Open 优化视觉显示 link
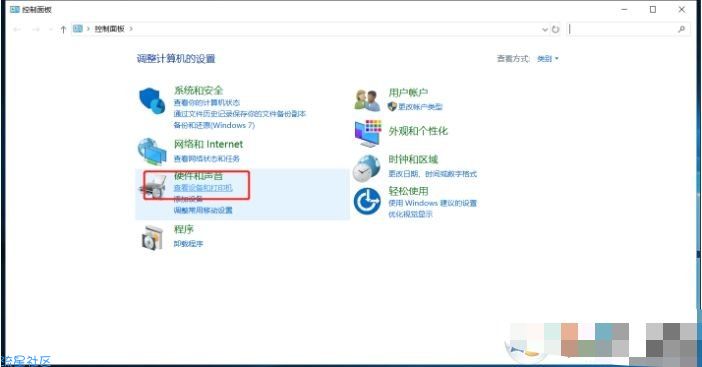Viewport: 702px width, 367px height. [x=410, y=214]
